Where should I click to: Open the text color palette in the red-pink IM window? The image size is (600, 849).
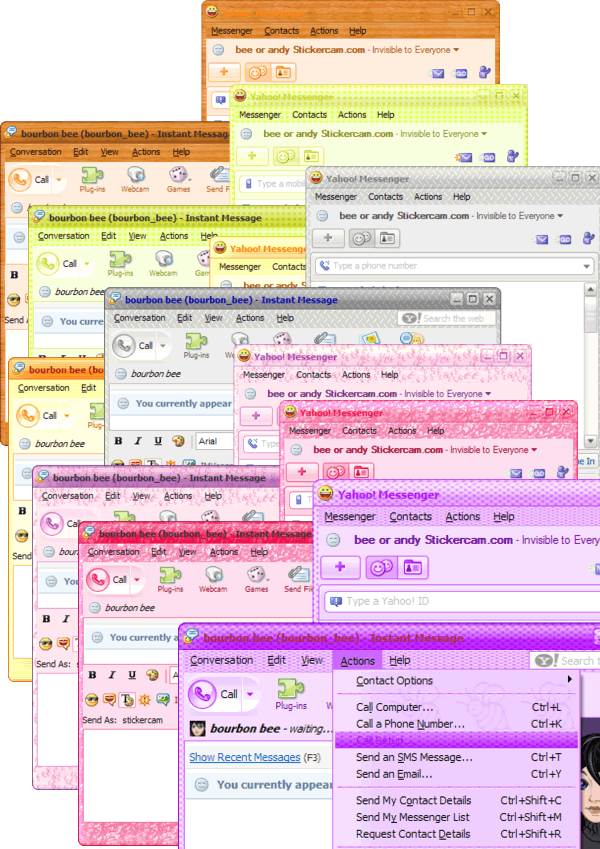152,675
